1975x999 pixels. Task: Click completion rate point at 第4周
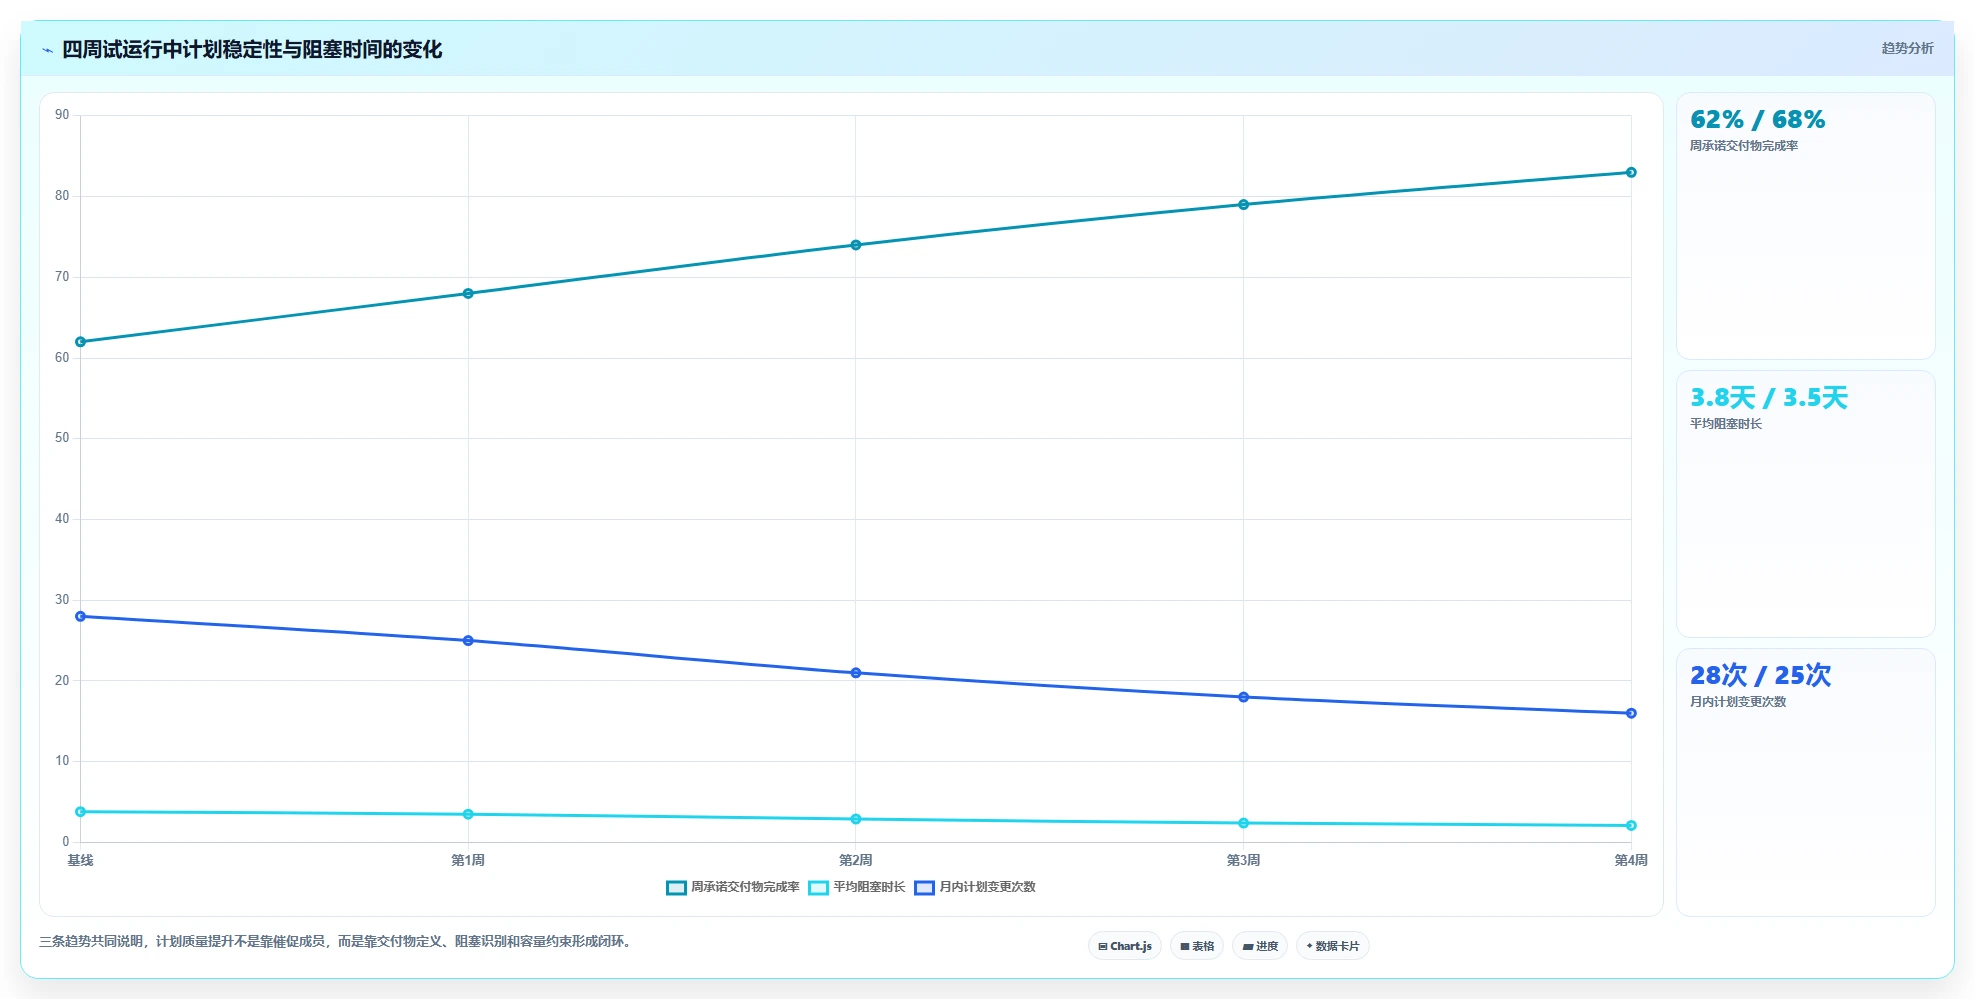click(1631, 173)
